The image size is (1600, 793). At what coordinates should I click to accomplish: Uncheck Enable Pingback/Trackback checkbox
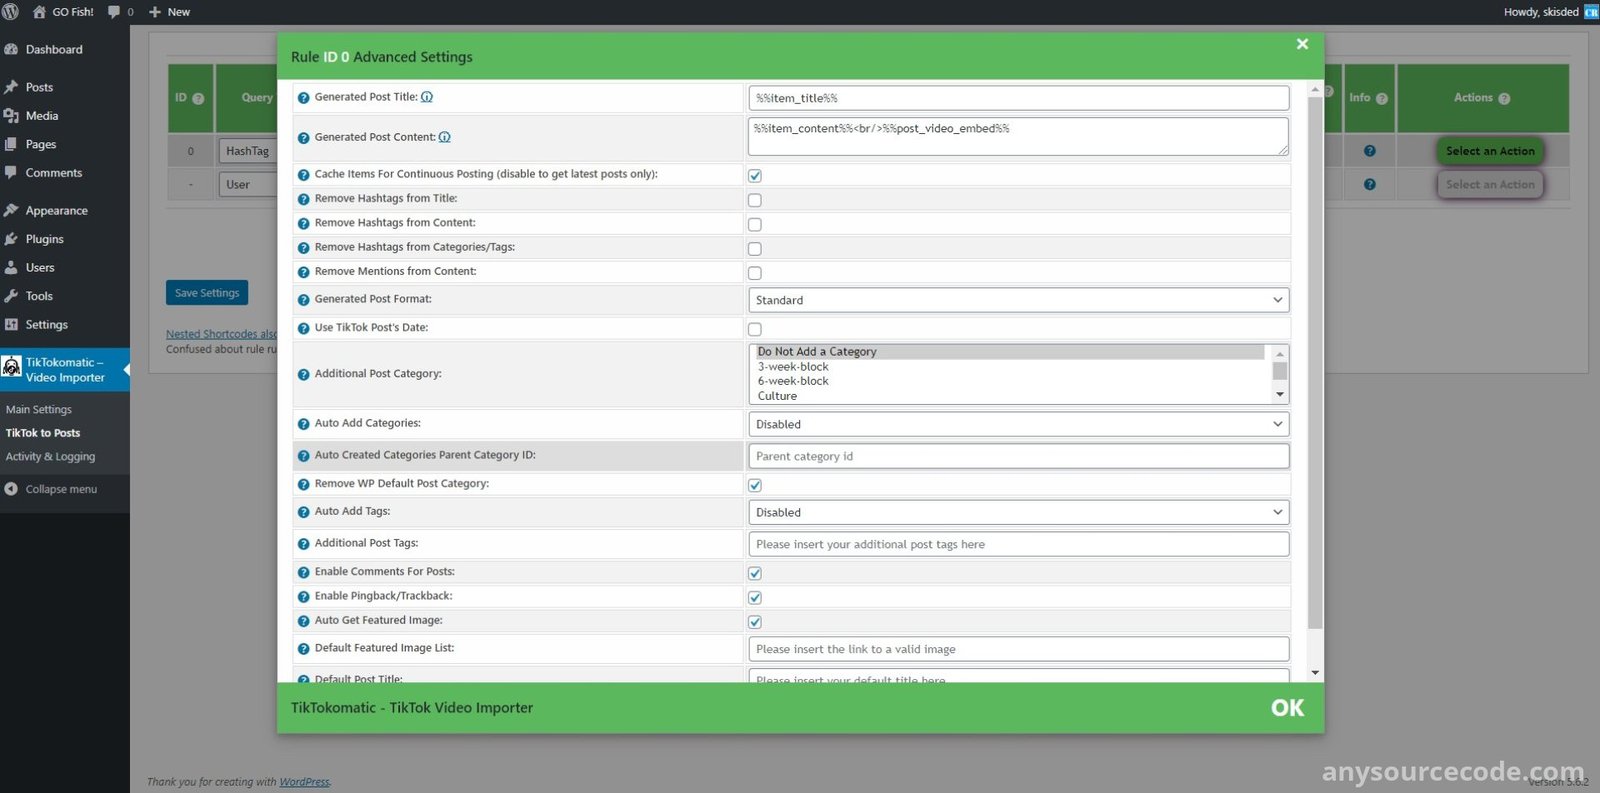755,597
